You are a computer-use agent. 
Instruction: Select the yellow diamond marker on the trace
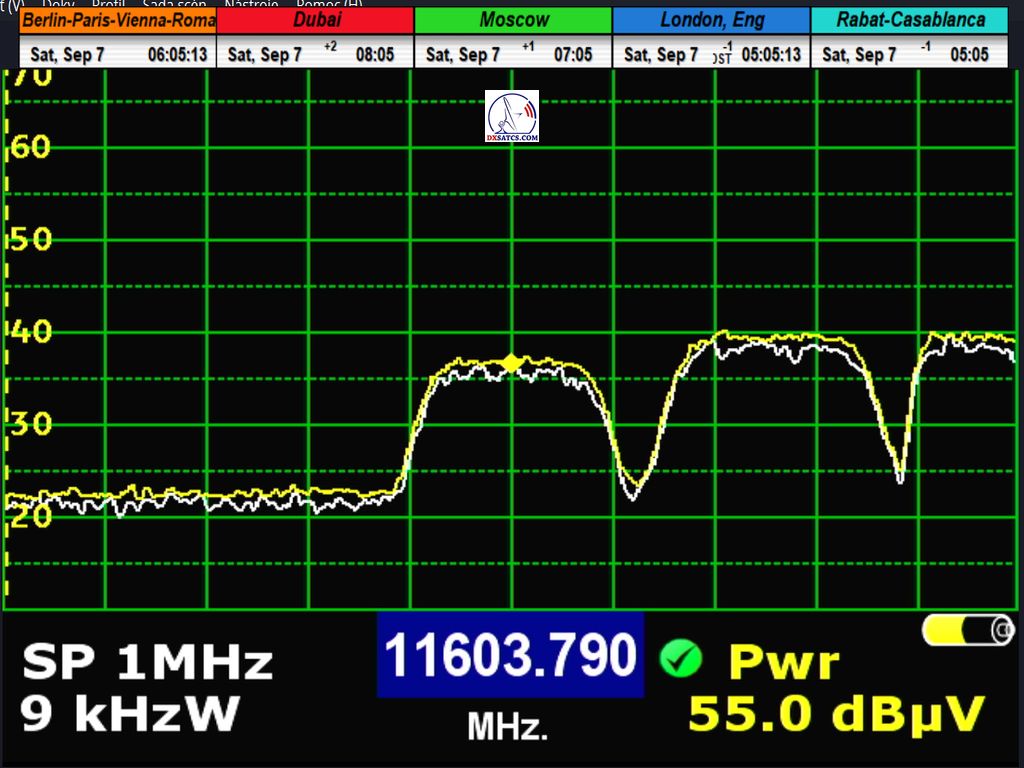click(x=512, y=363)
